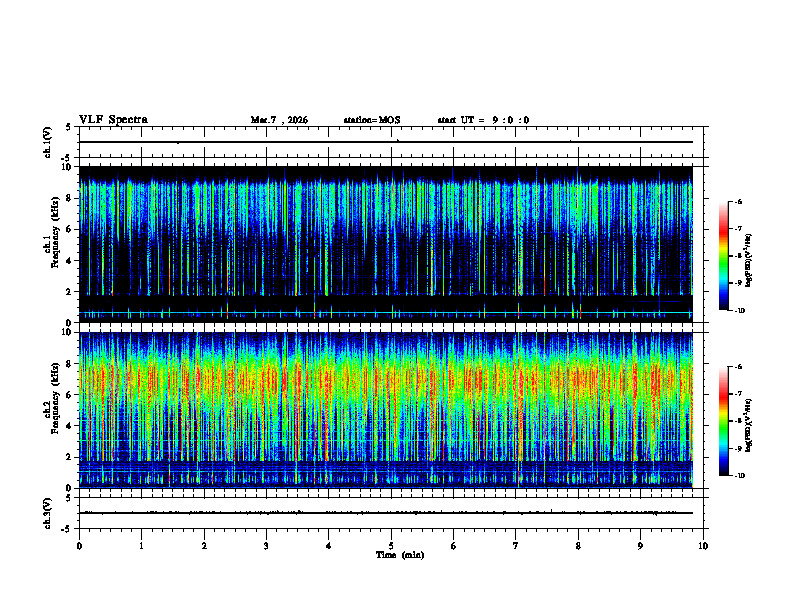The height and width of the screenshot is (612, 792).
Task: Click the ch.1 colorbar "log(PSD)(V²/Hz)" label
Action: 748,260
